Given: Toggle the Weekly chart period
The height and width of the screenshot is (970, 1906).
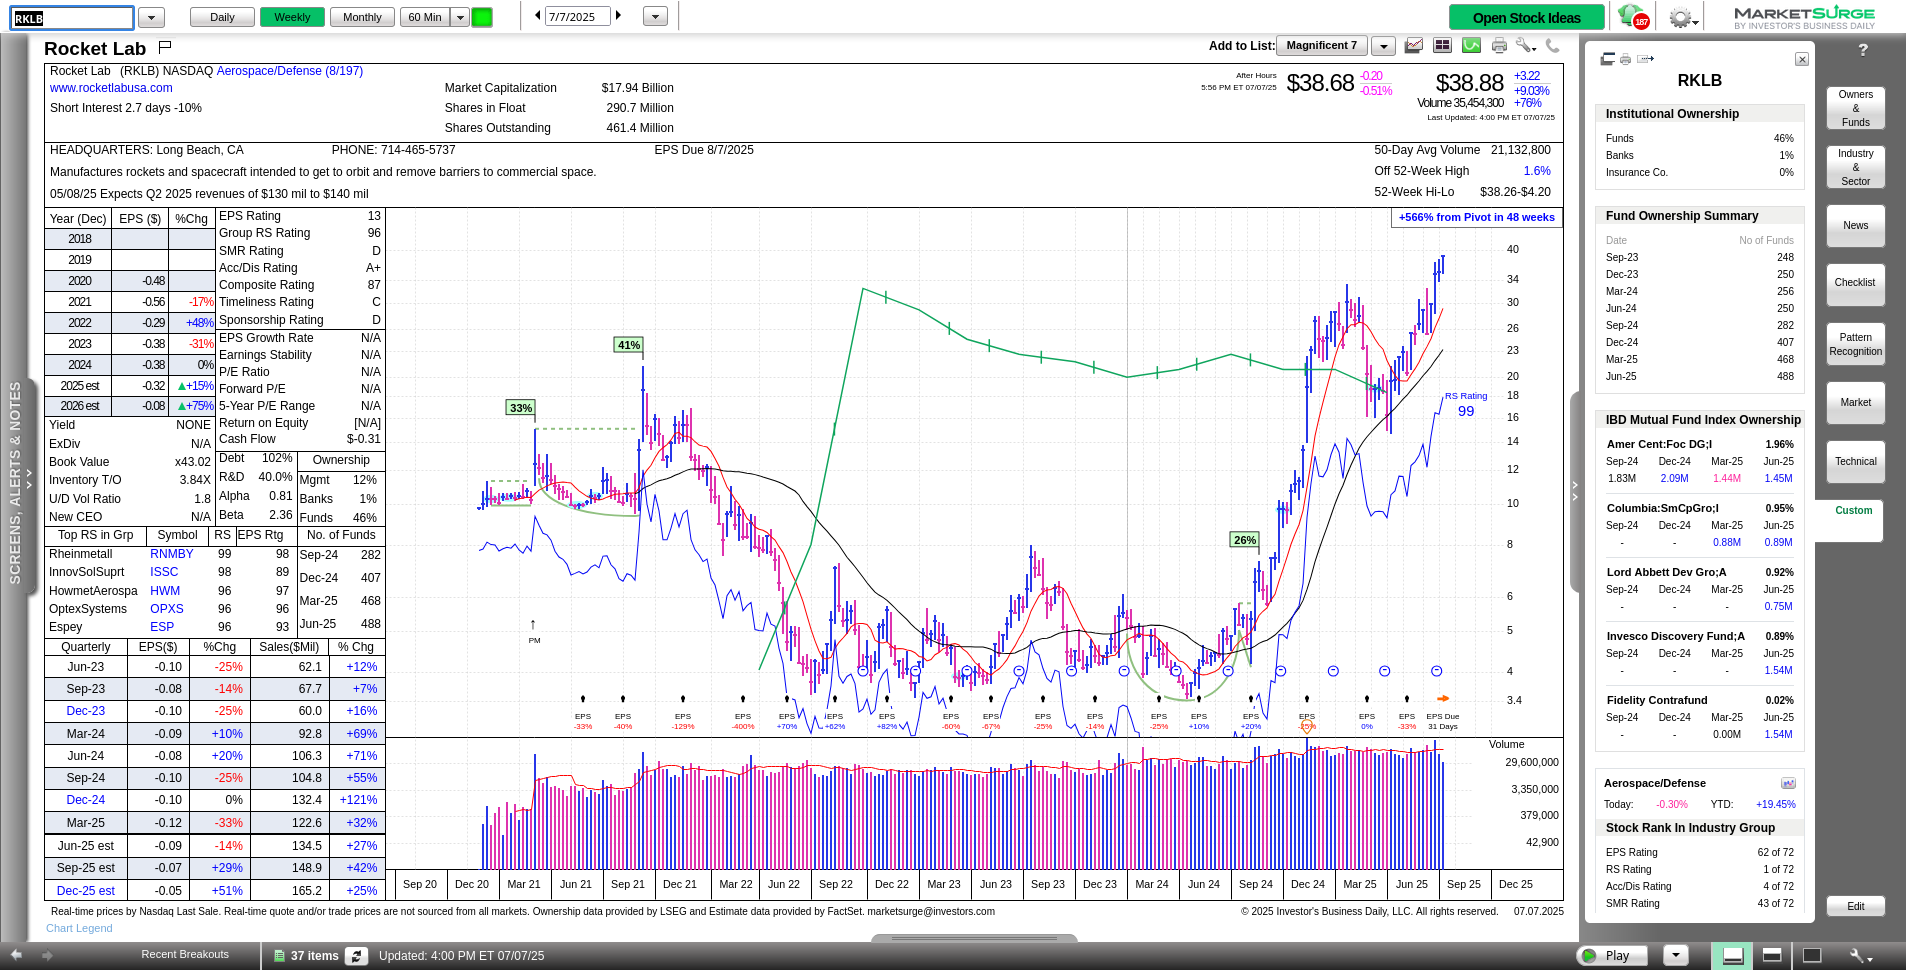Looking at the screenshot, I should [x=292, y=17].
